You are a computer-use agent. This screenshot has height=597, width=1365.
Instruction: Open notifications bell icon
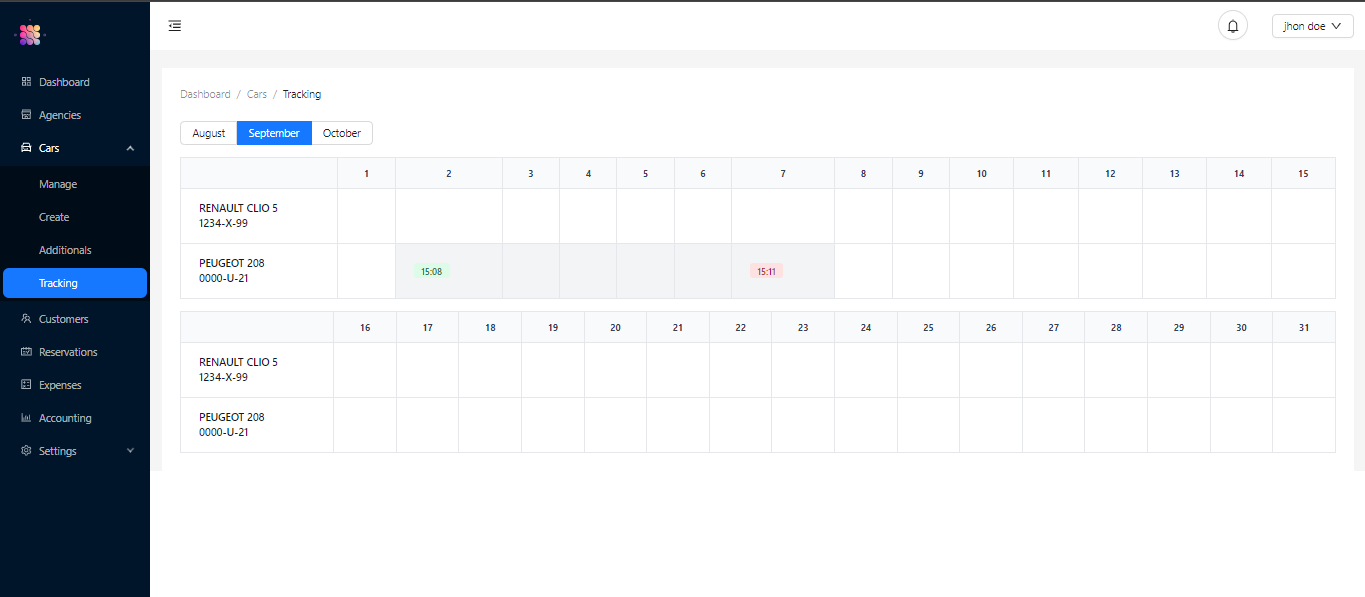tap(1232, 26)
